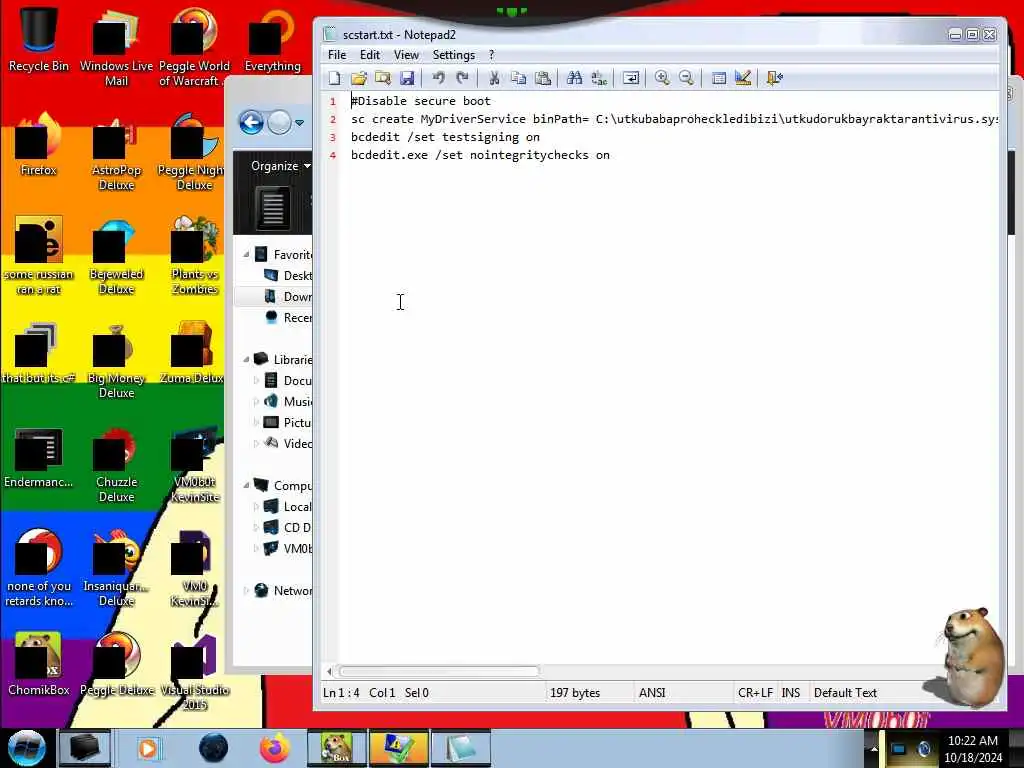Viewport: 1024px width, 768px height.
Task: Select the Visual Studio 2015 desktop icon
Action: [x=195, y=673]
